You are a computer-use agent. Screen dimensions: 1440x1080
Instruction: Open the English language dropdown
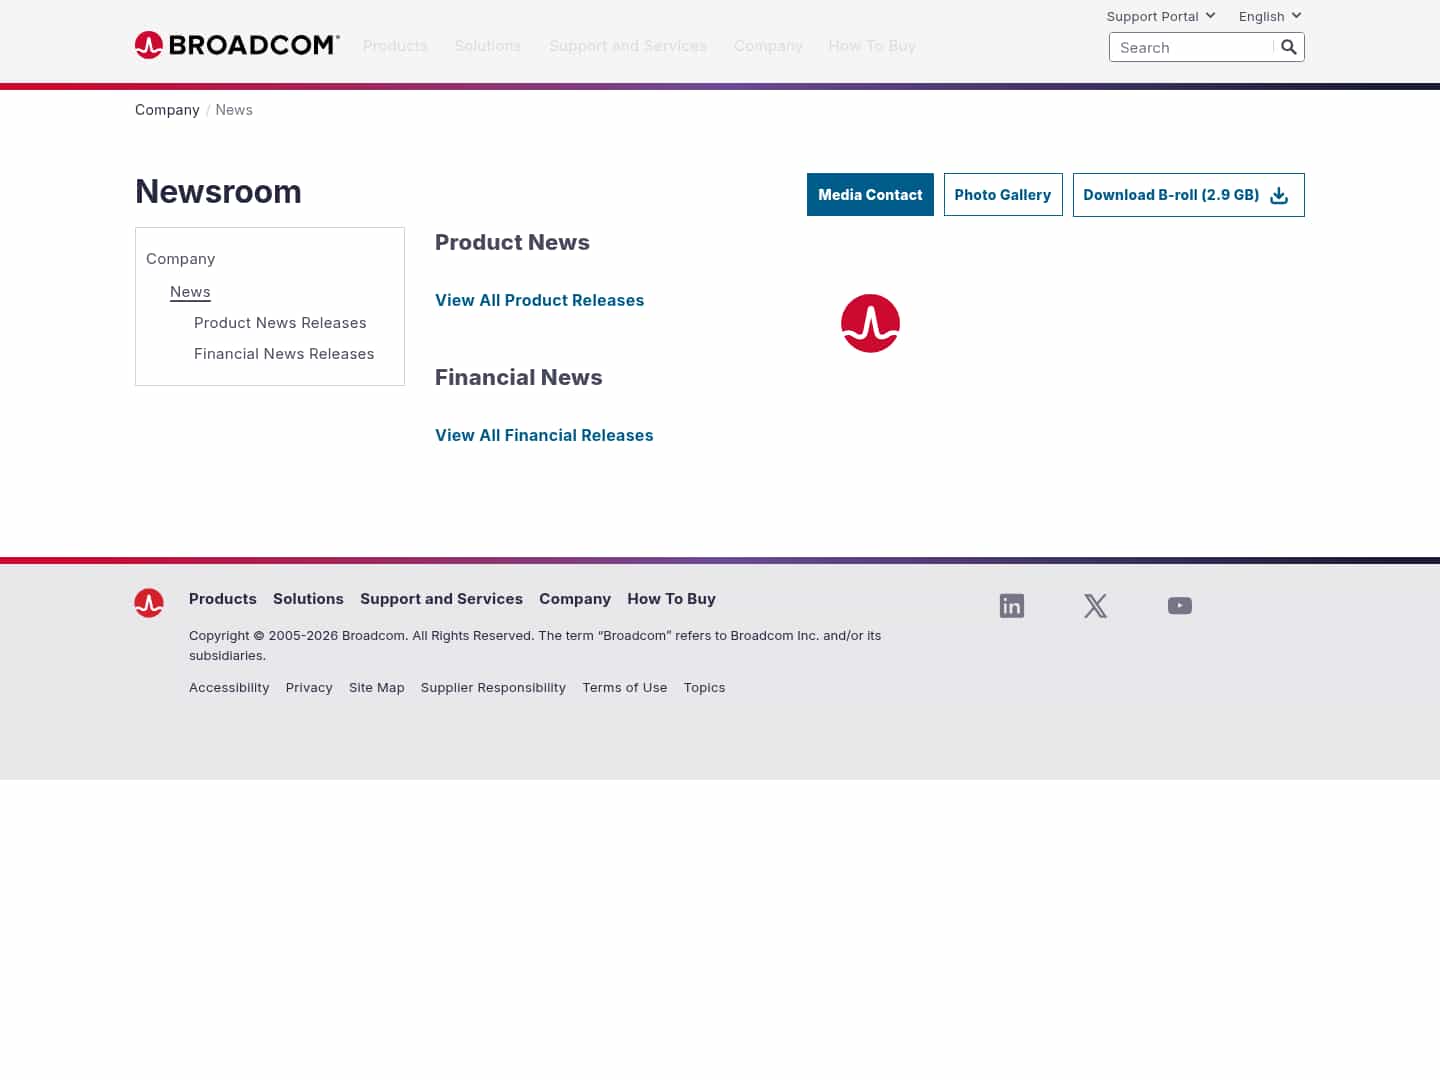tap(1270, 16)
